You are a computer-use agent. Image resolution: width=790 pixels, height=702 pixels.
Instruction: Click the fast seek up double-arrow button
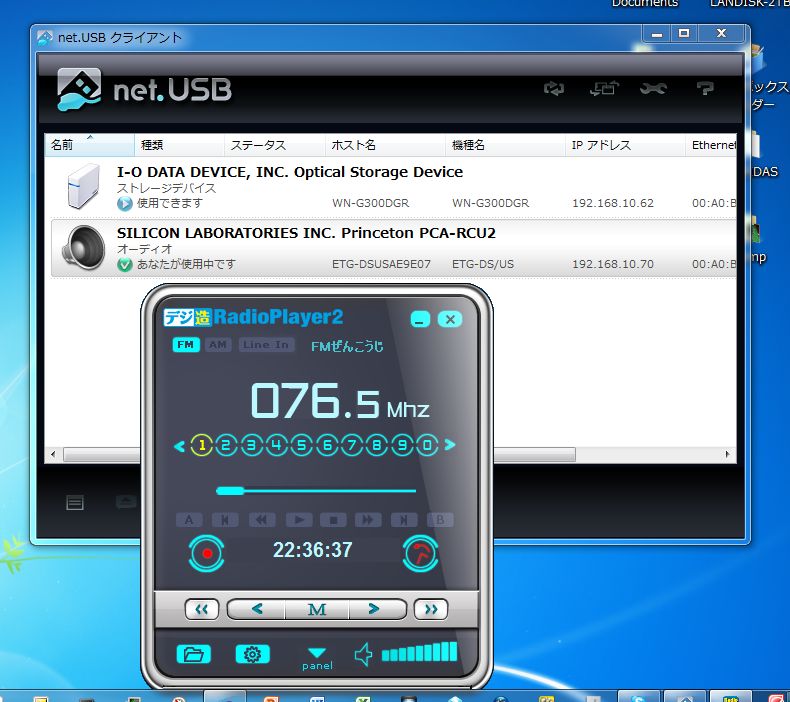click(x=431, y=609)
